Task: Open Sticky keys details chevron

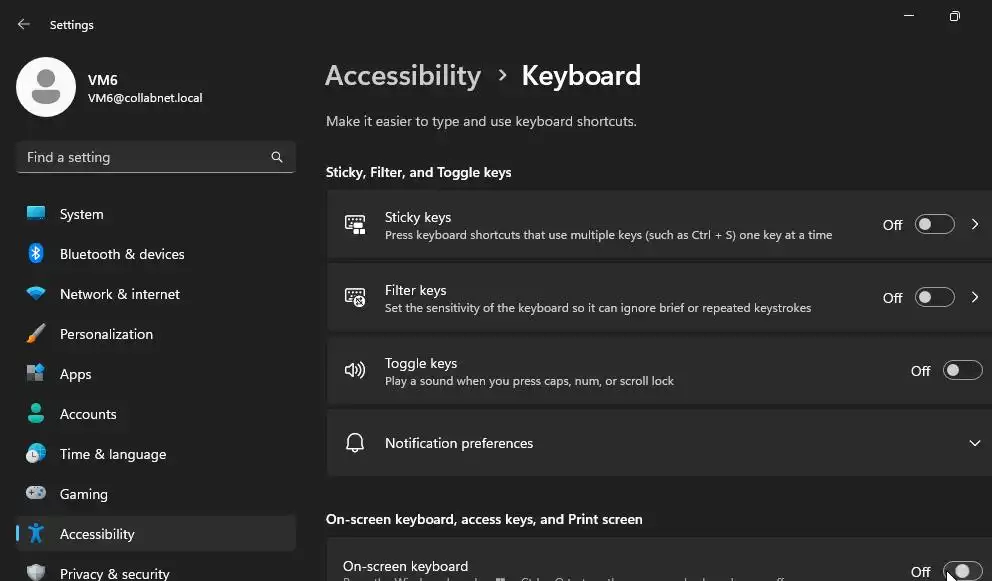Action: click(x=975, y=225)
